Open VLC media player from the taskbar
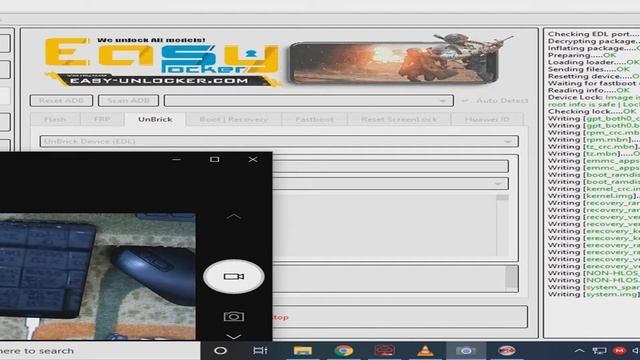 click(425, 351)
